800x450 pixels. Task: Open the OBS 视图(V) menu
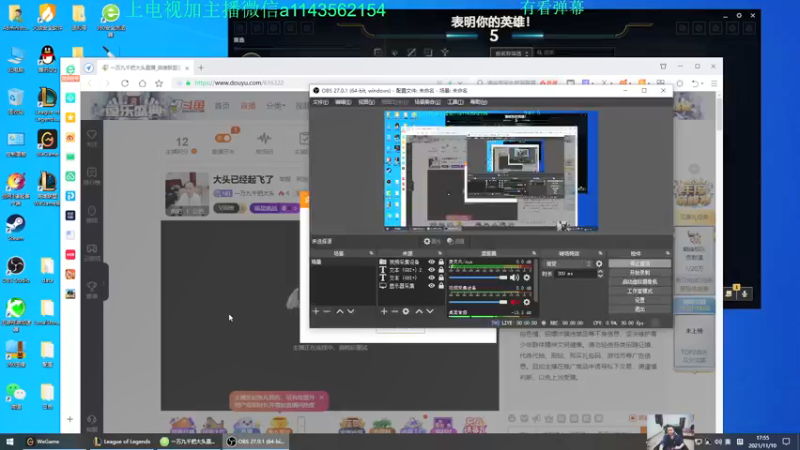click(x=366, y=102)
